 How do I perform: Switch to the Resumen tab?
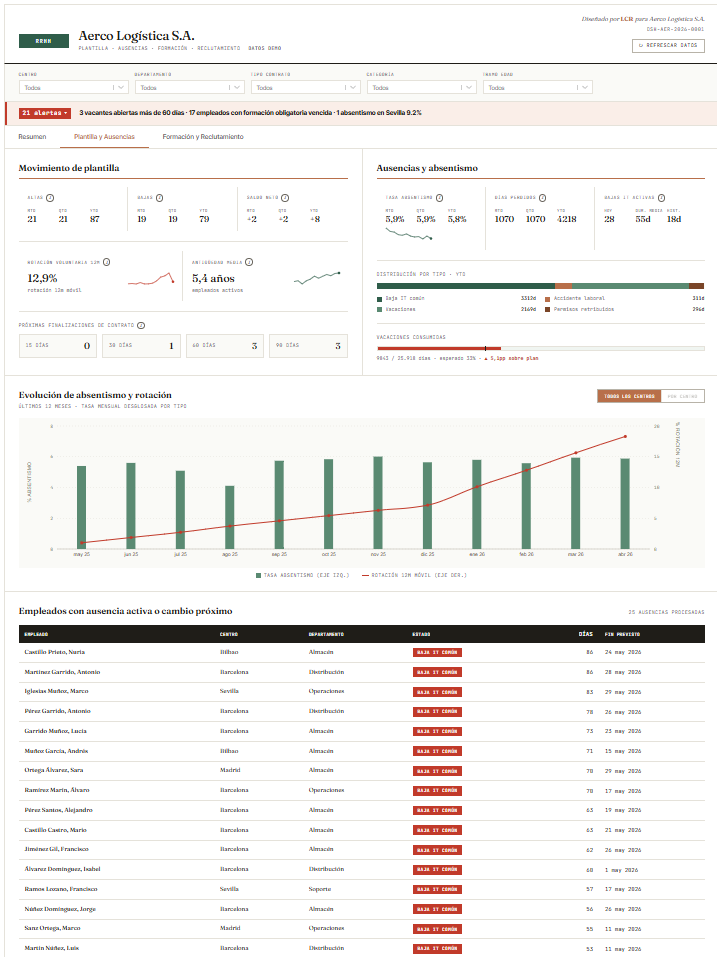click(32, 137)
